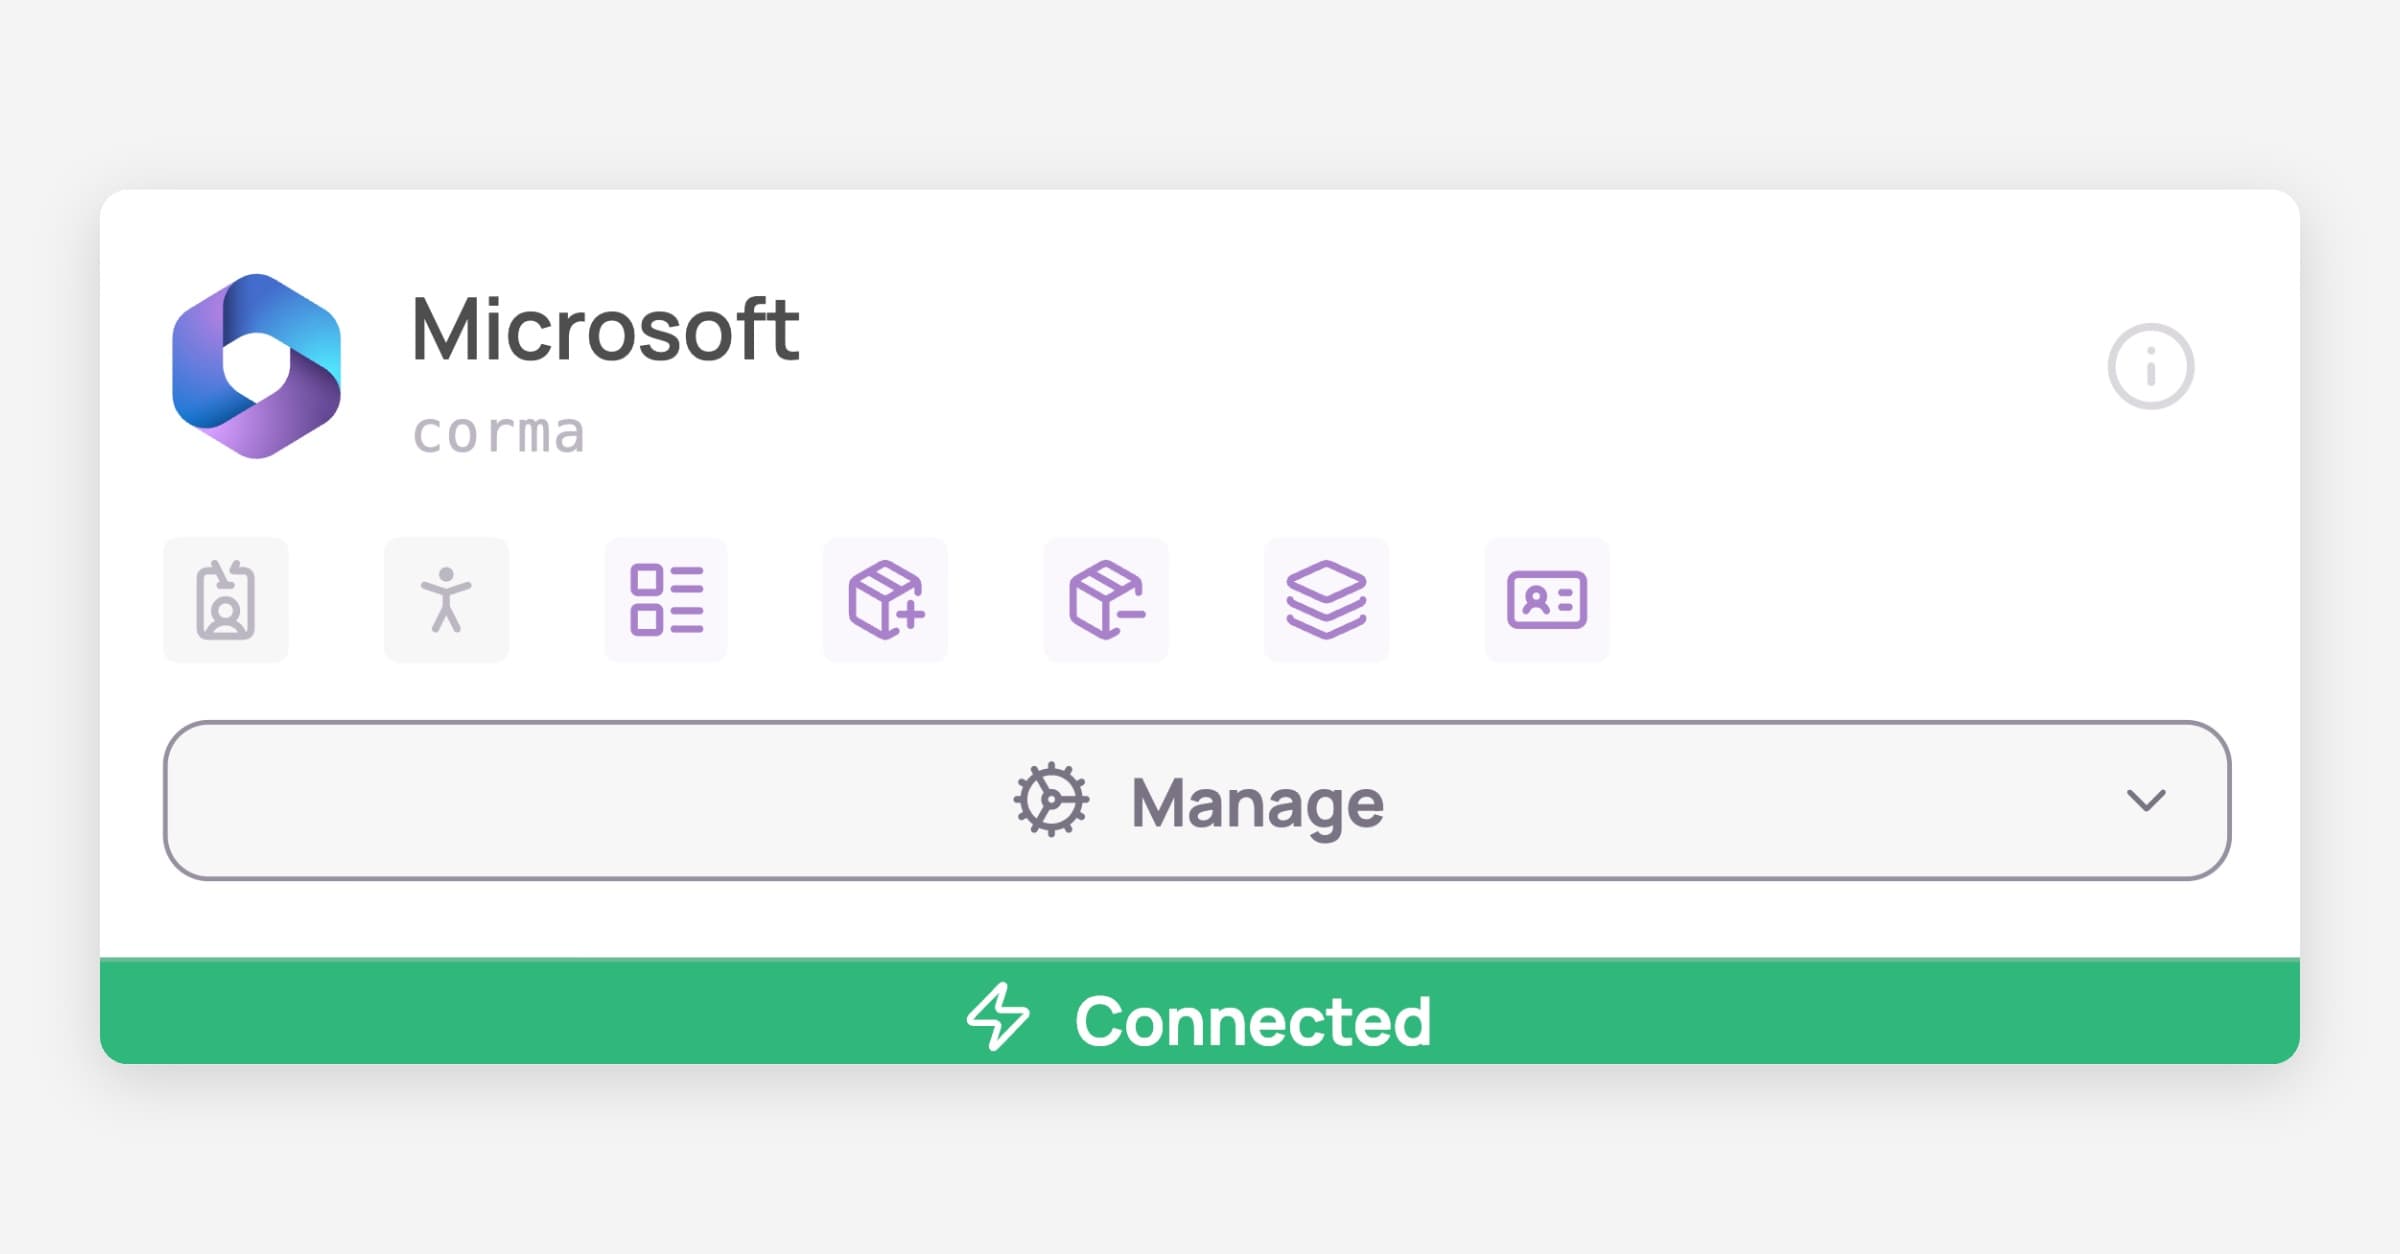Click the package with minus icon
This screenshot has width=2400, height=1254.
tap(1106, 600)
